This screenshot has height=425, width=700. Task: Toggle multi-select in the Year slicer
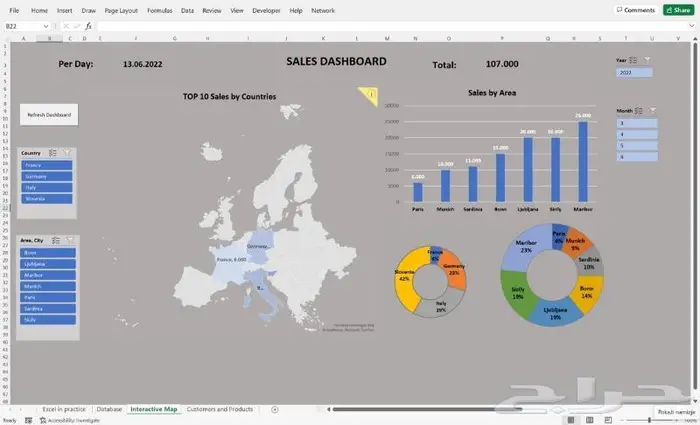coord(633,60)
